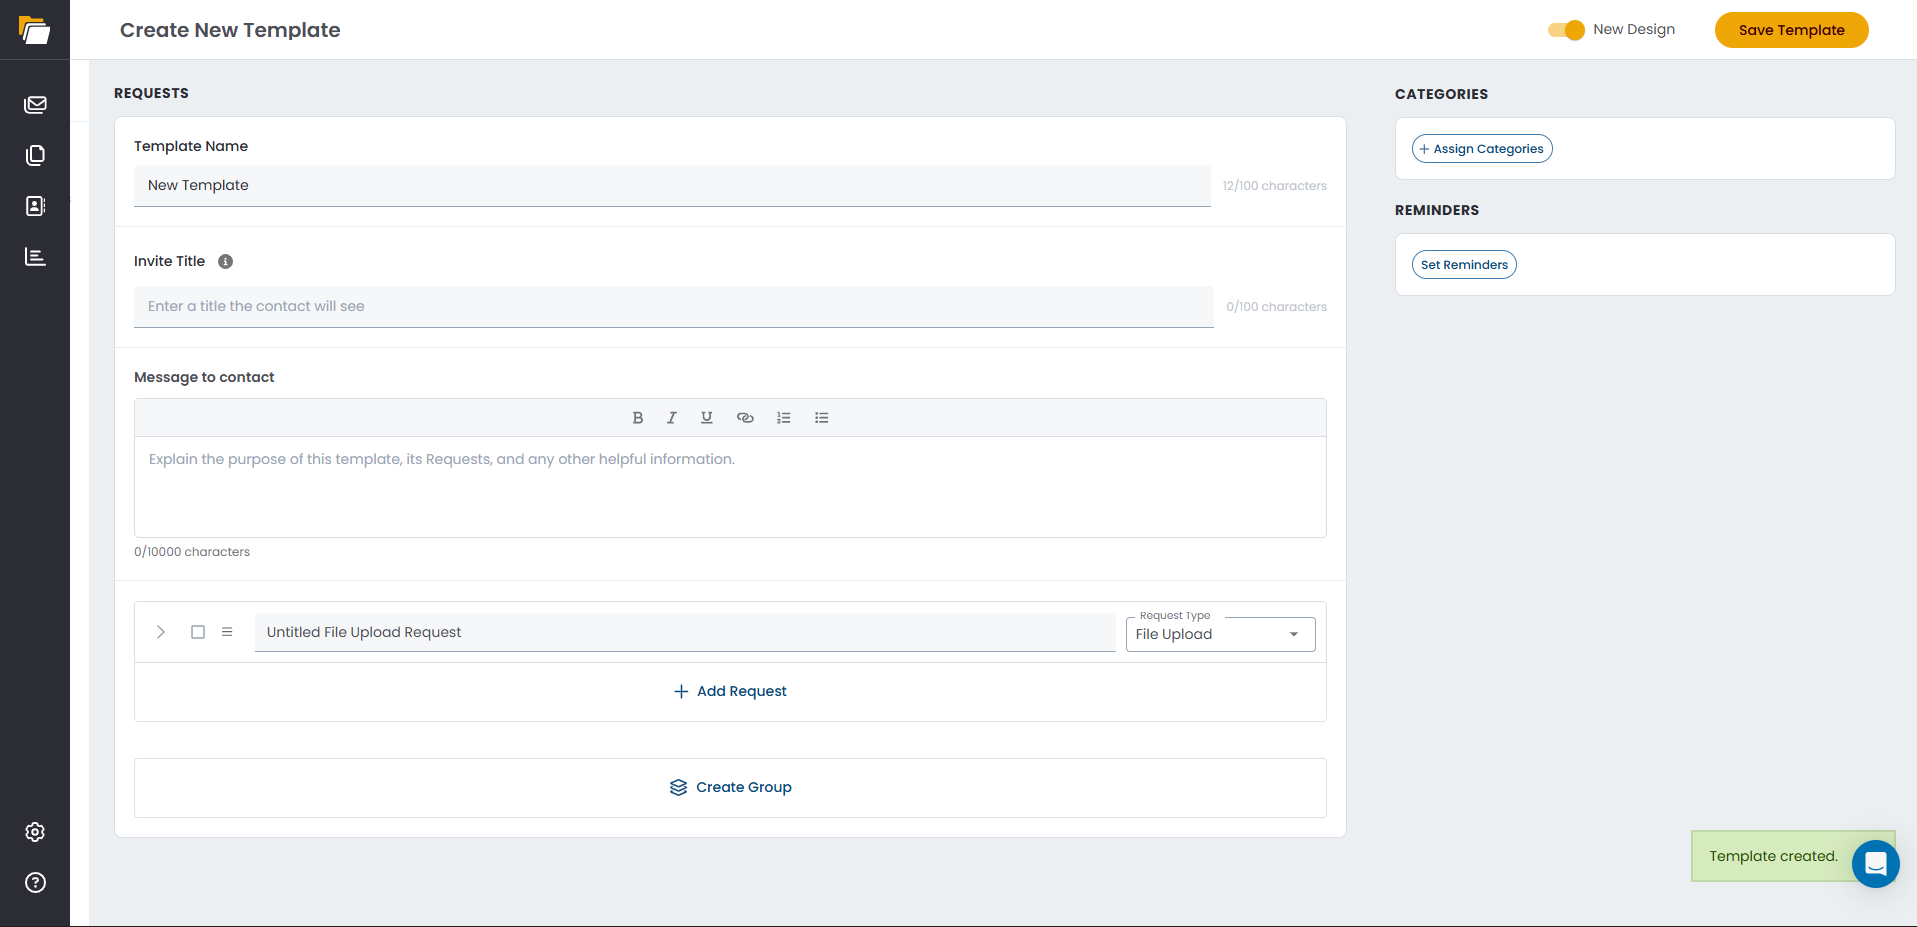Open the Request Type File Upload dropdown
Screen dimensions: 1917x927
pos(1220,634)
